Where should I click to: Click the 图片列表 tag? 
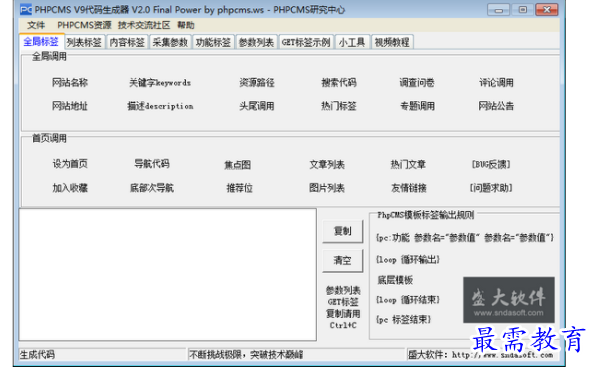click(327, 188)
